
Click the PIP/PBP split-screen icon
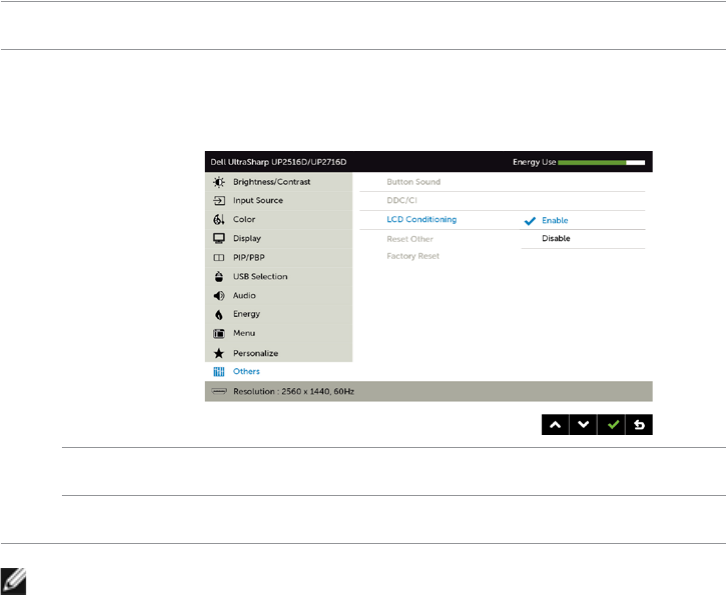219,257
